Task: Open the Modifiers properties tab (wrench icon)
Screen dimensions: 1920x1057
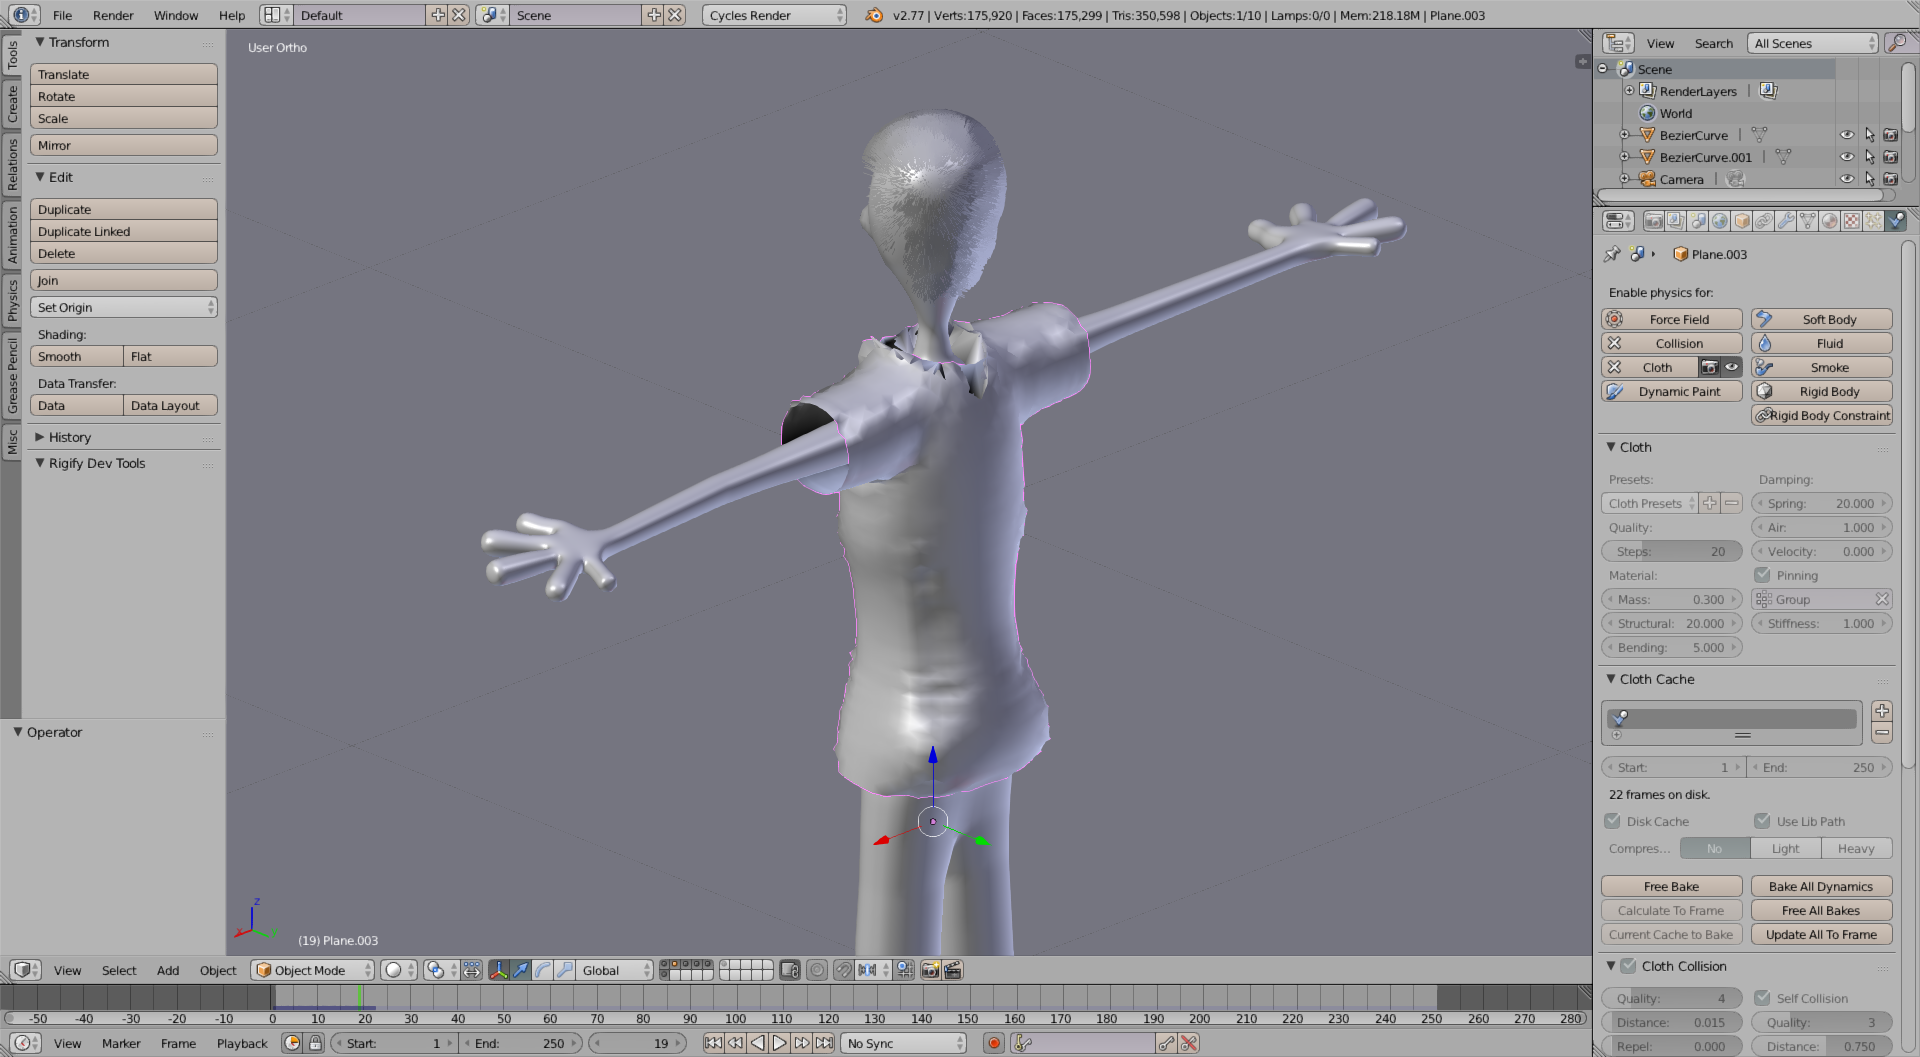Action: [1786, 221]
